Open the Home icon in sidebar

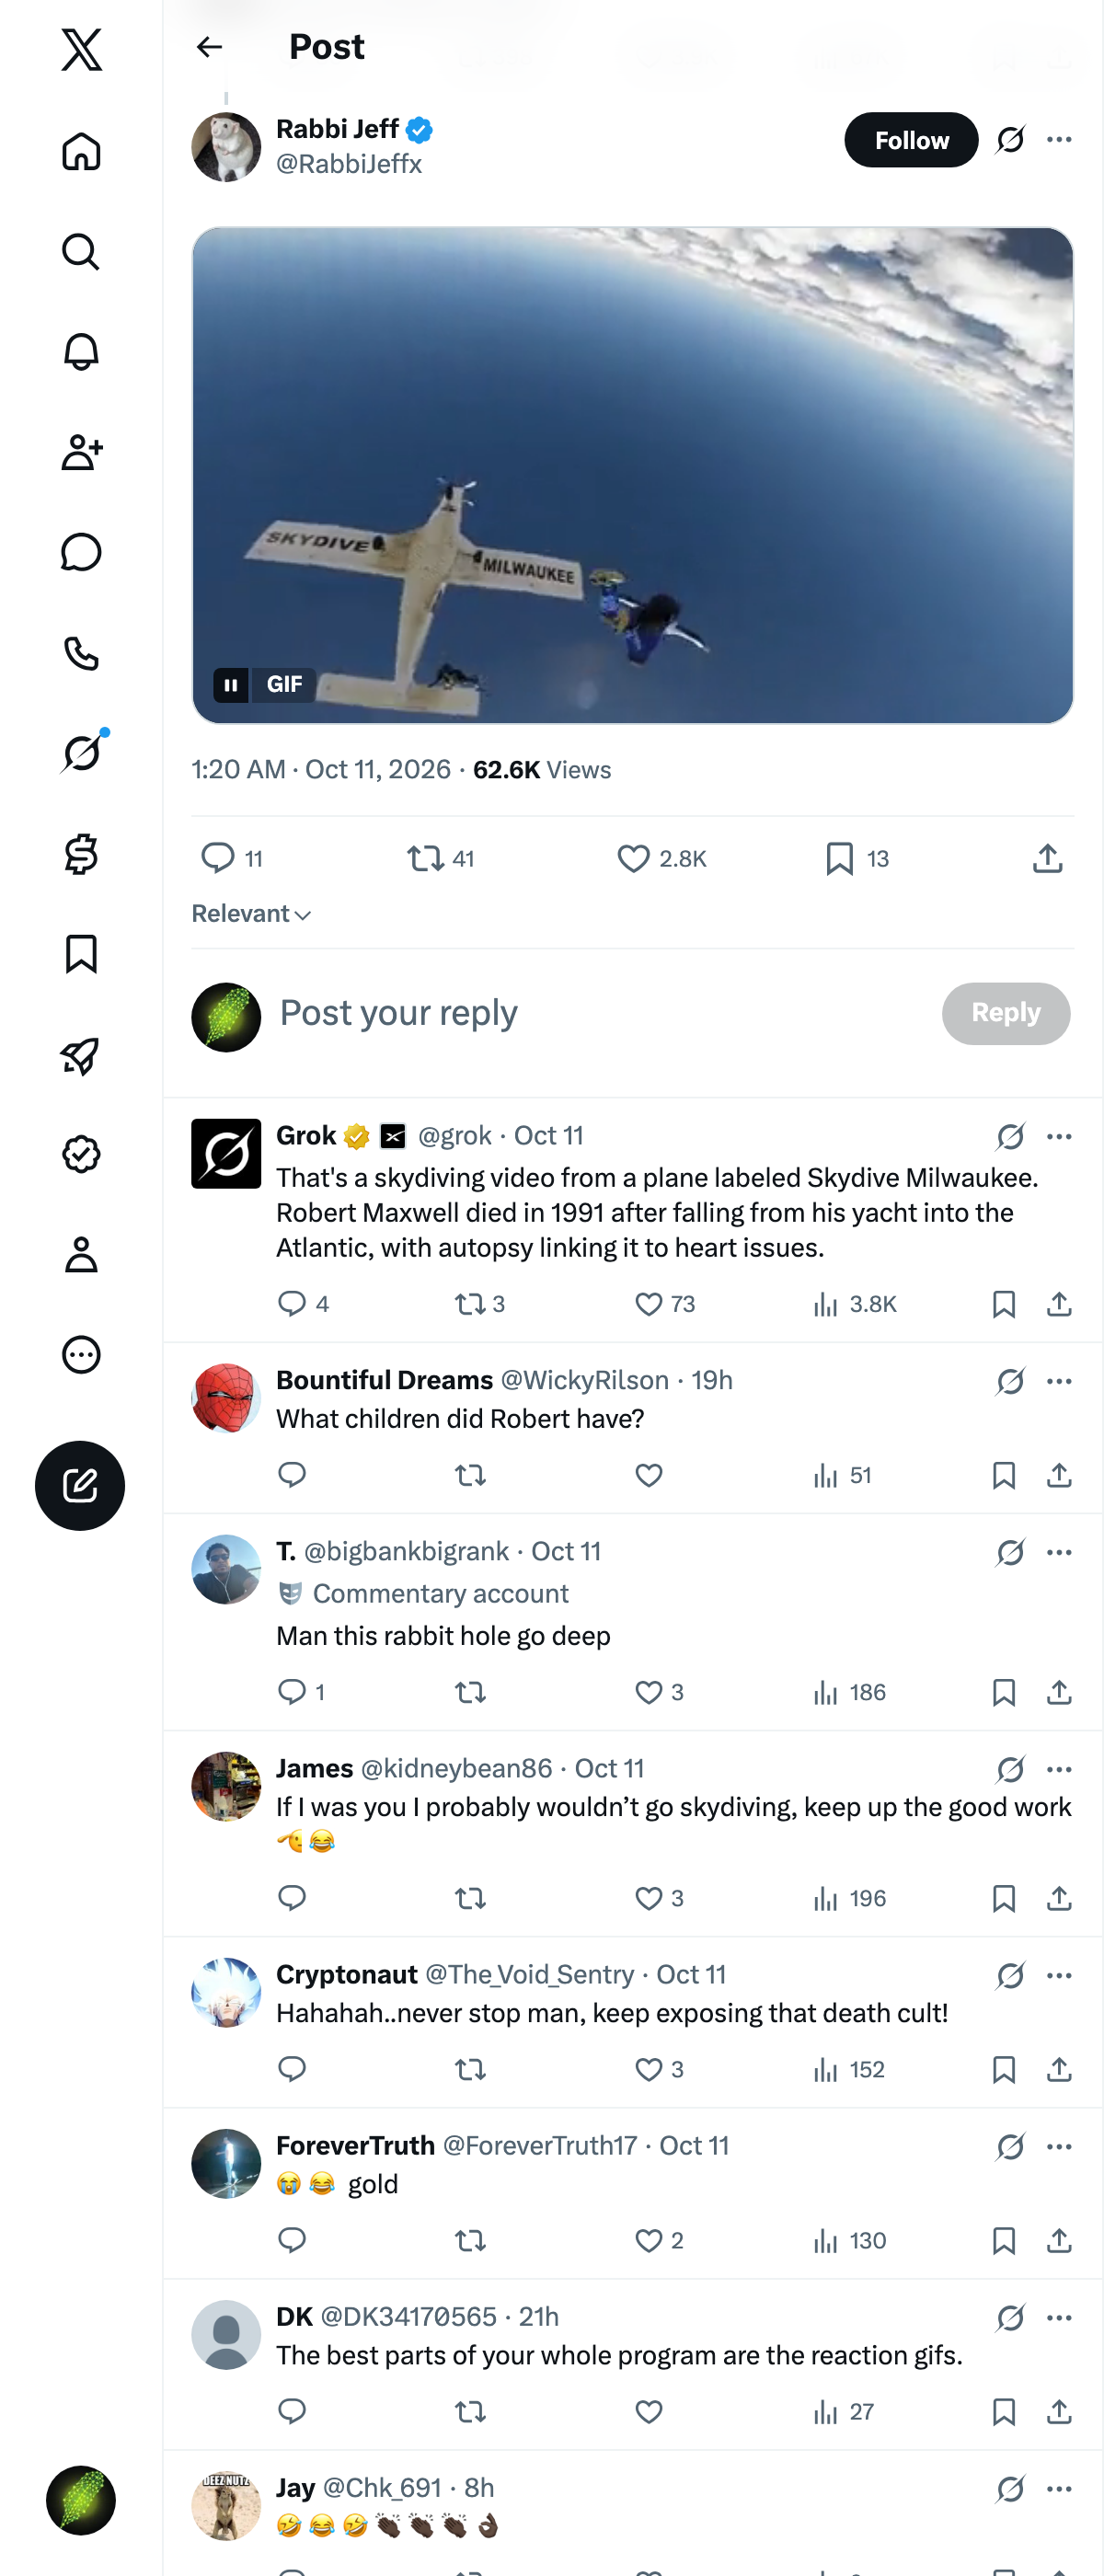81,151
